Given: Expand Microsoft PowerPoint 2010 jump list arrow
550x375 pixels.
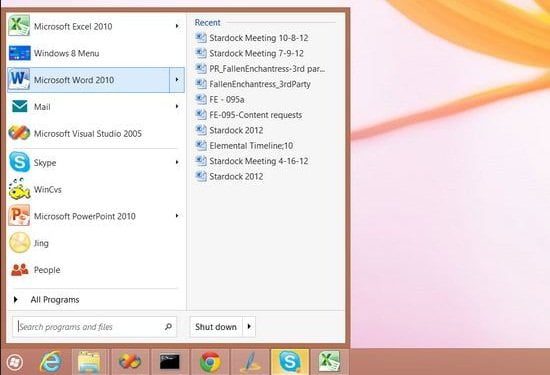Looking at the screenshot, I should (x=177, y=216).
